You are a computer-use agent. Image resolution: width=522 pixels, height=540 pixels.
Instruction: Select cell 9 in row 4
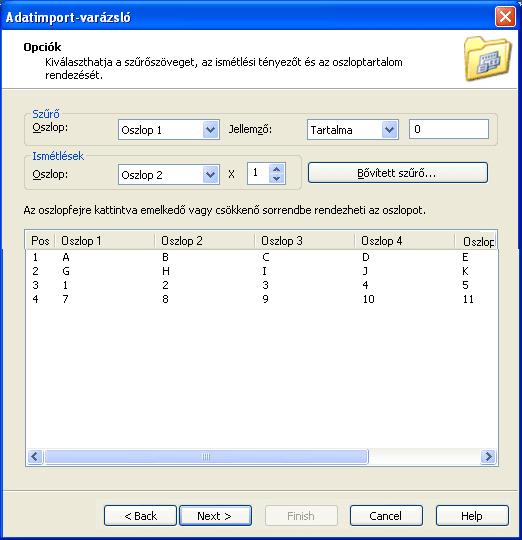[265, 299]
